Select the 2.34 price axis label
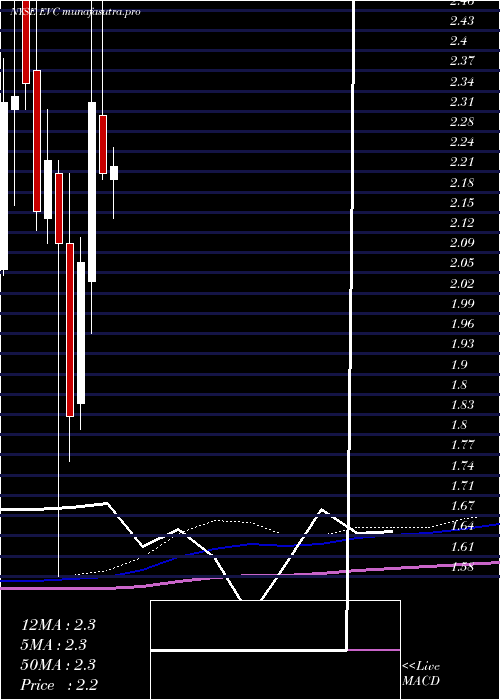 (462, 81)
